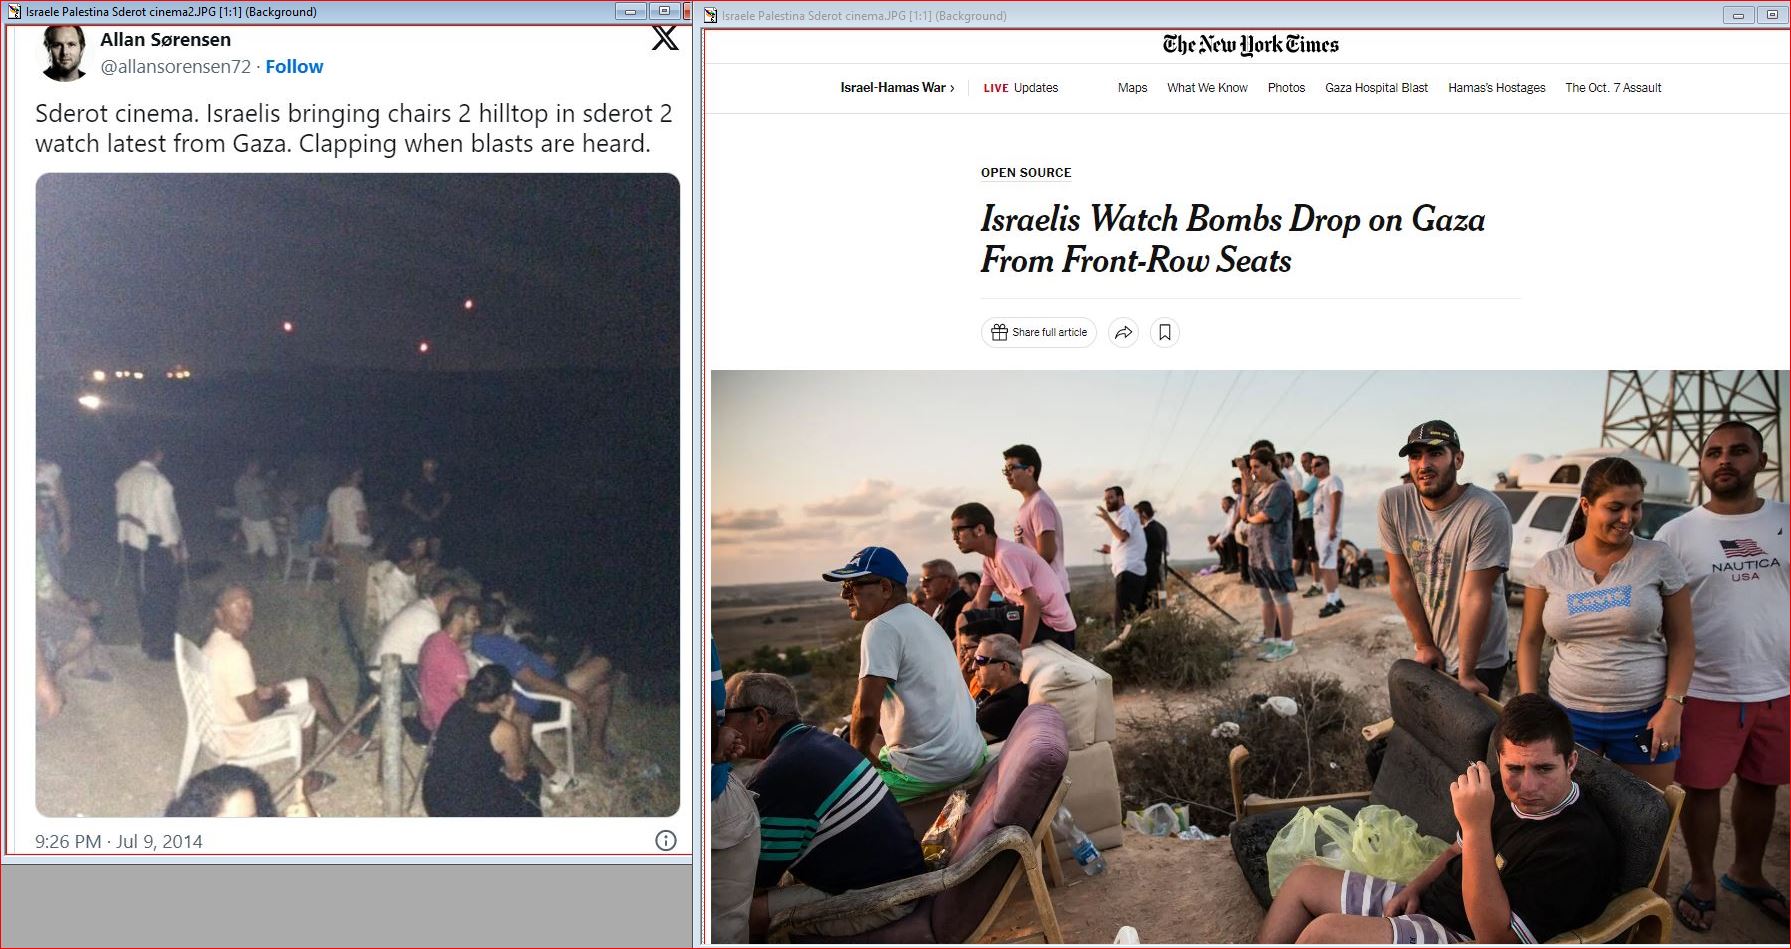The height and width of the screenshot is (949, 1791).
Task: Follow Allan Sørensen
Action: pos(294,67)
